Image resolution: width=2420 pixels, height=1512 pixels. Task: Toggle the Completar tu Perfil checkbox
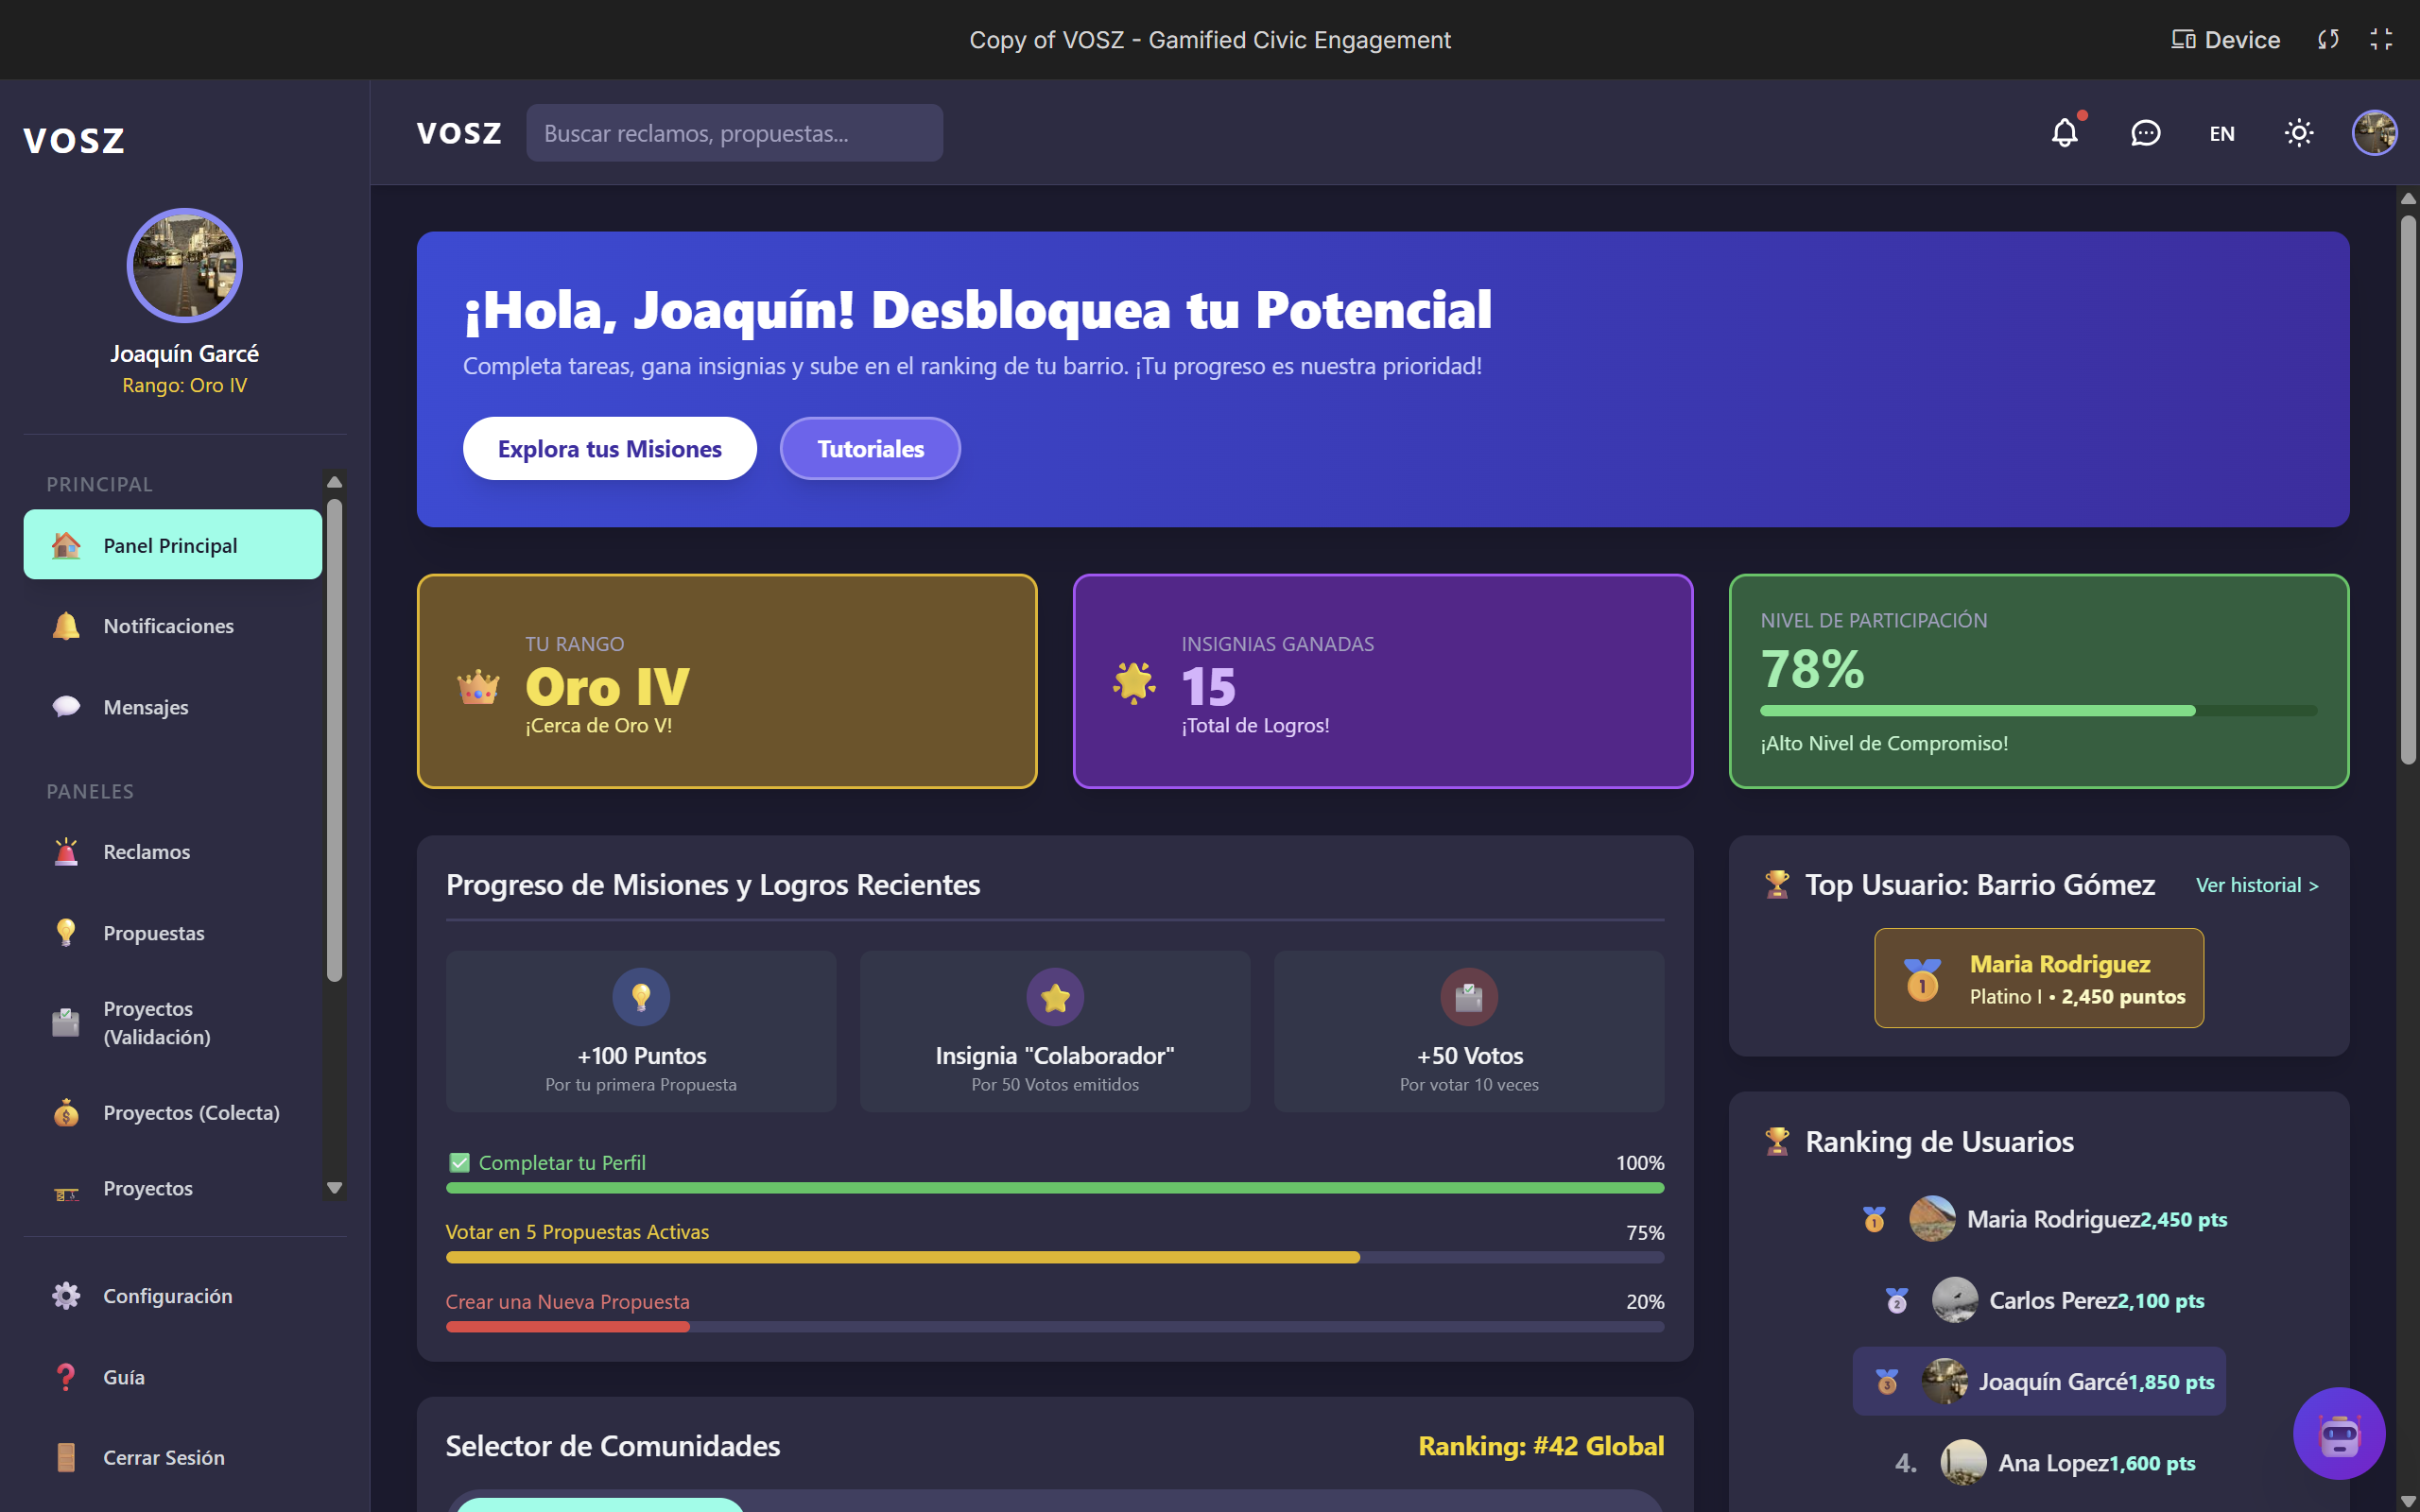[x=459, y=1162]
